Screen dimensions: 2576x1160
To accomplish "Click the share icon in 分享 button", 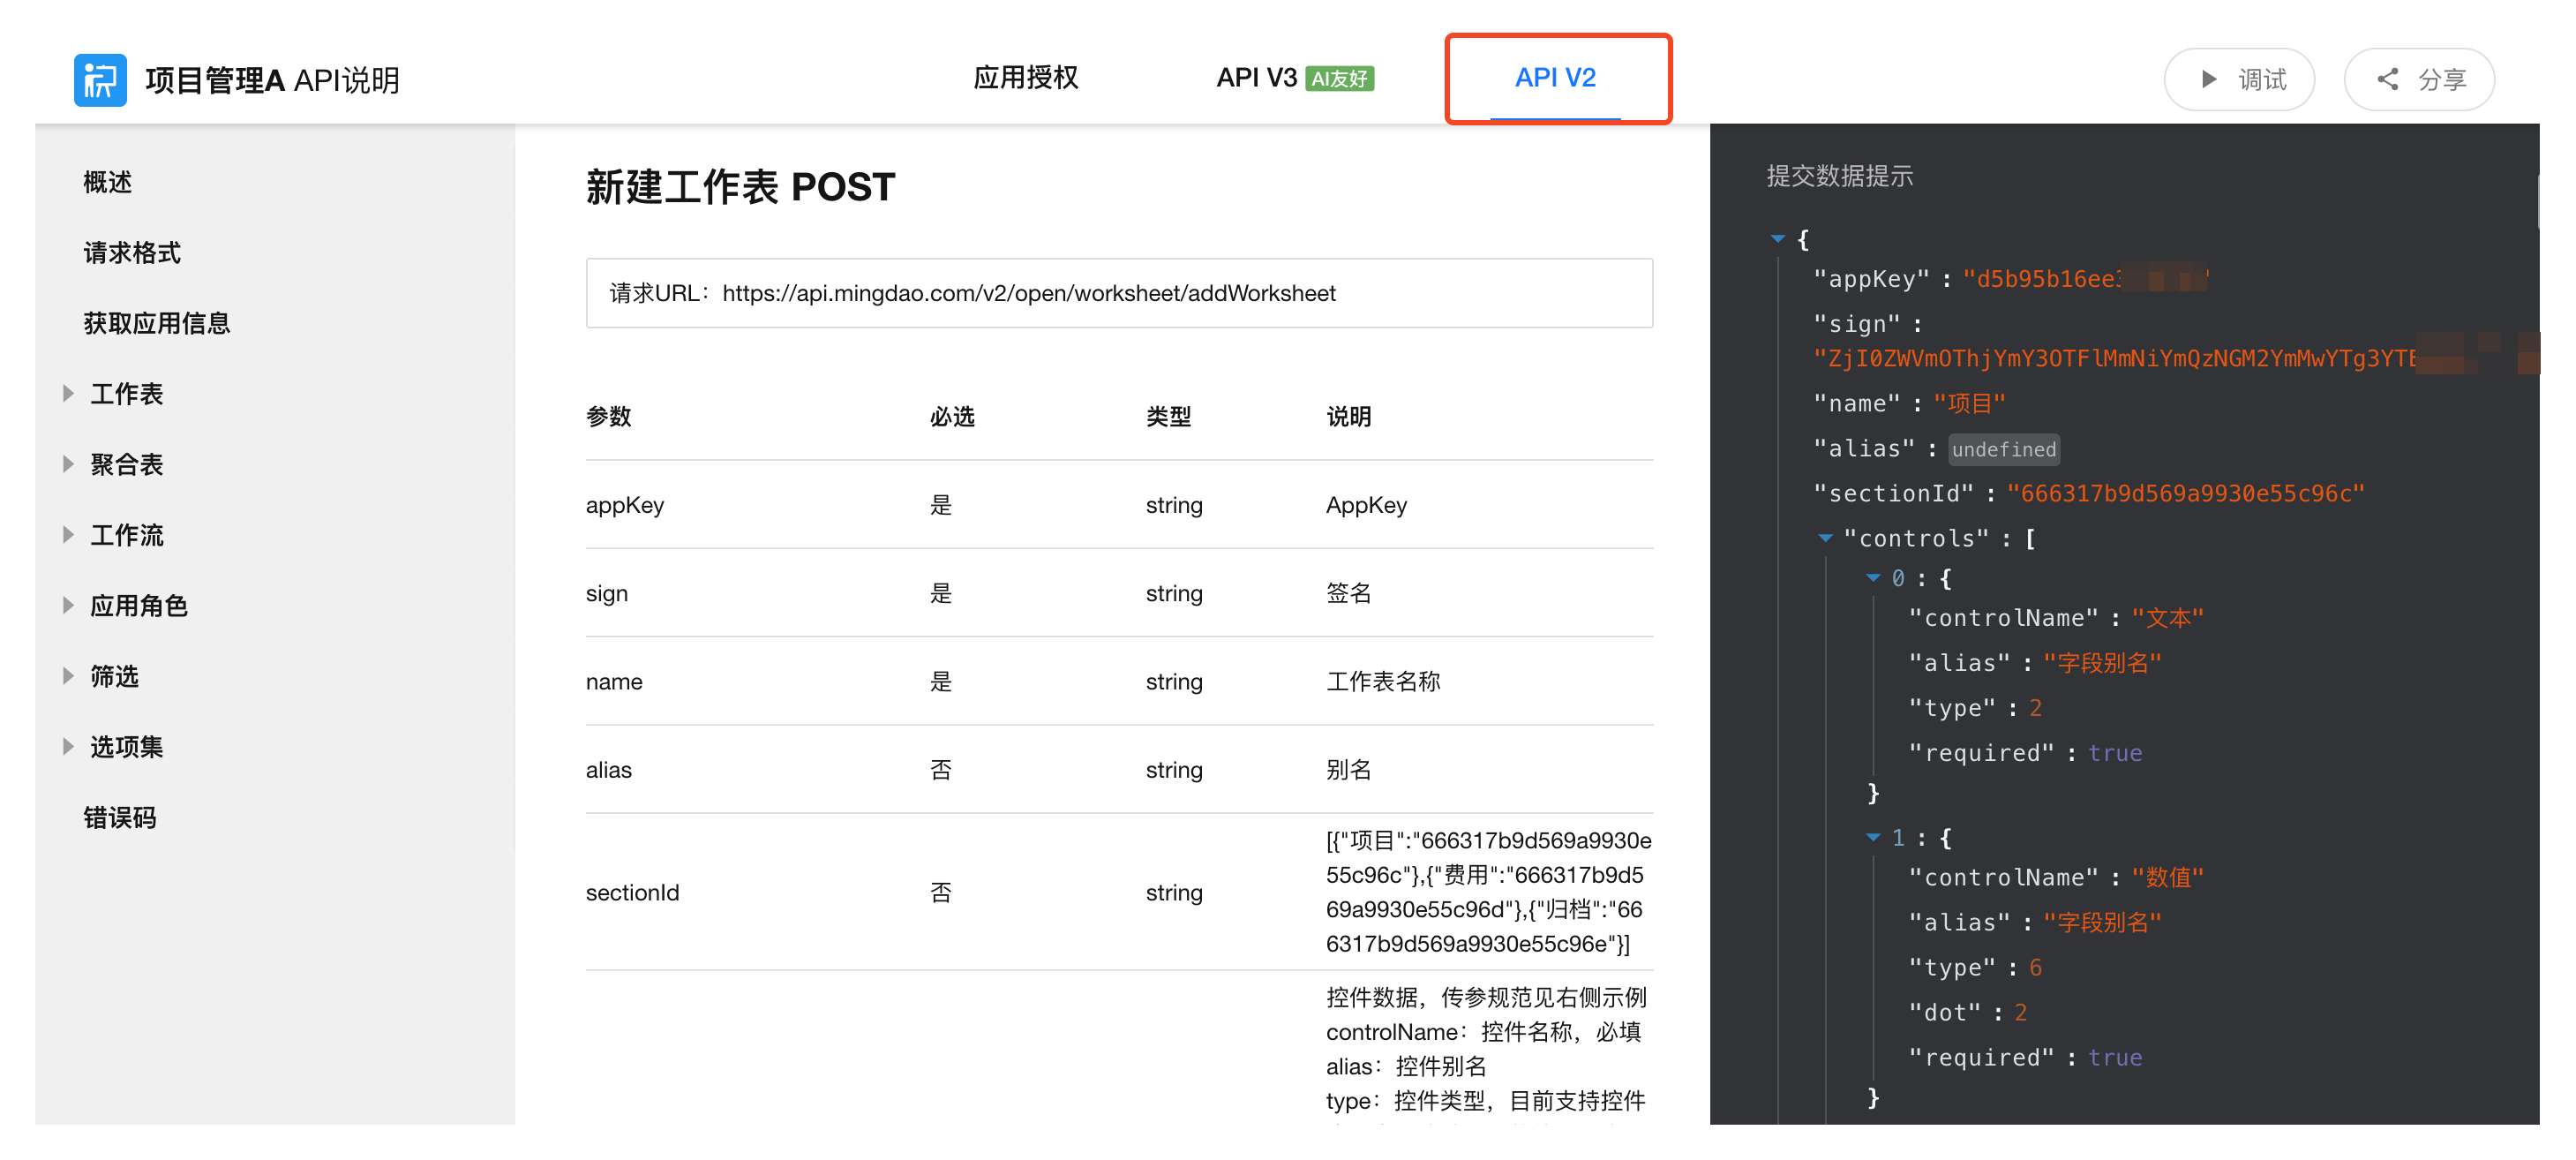I will (x=2388, y=79).
